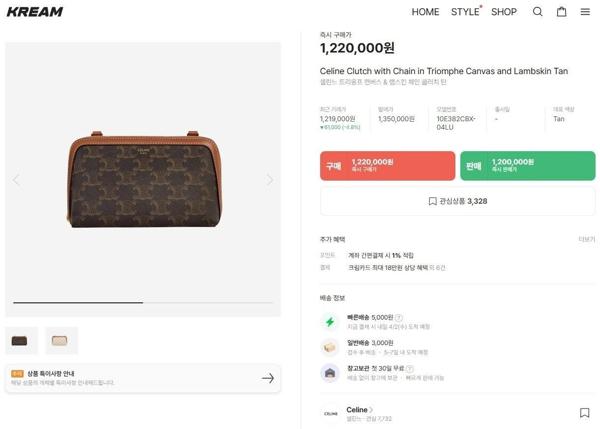Show next product image arrow

click(269, 180)
